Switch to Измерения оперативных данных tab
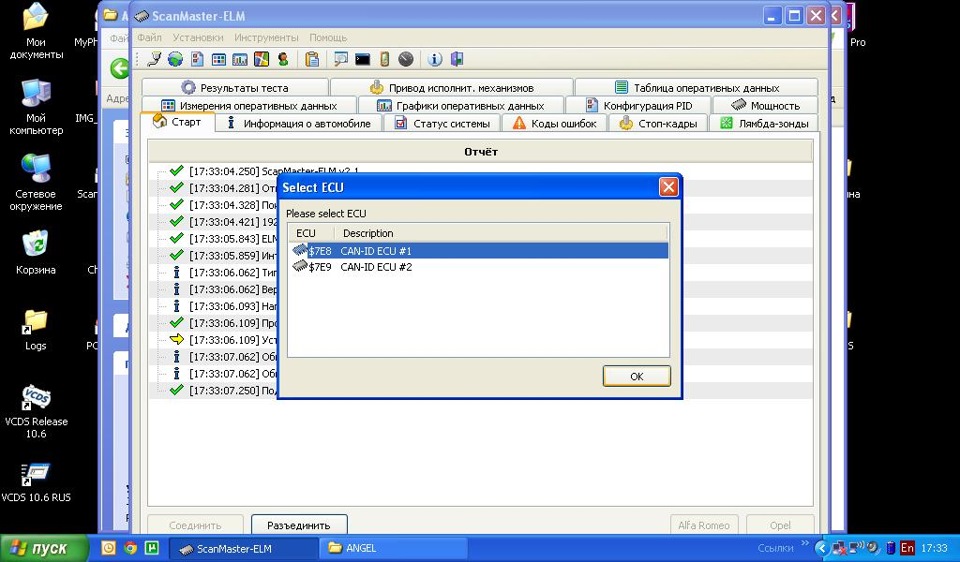 click(x=249, y=105)
